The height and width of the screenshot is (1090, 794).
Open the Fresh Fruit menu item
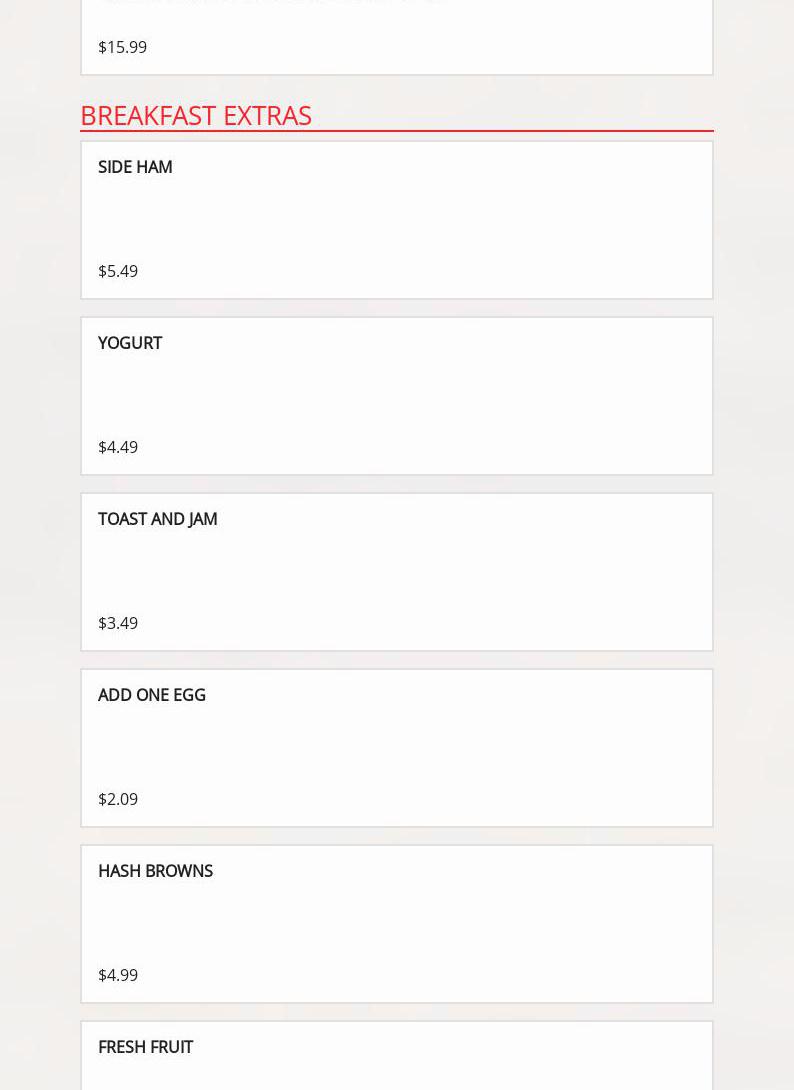tap(145, 1047)
